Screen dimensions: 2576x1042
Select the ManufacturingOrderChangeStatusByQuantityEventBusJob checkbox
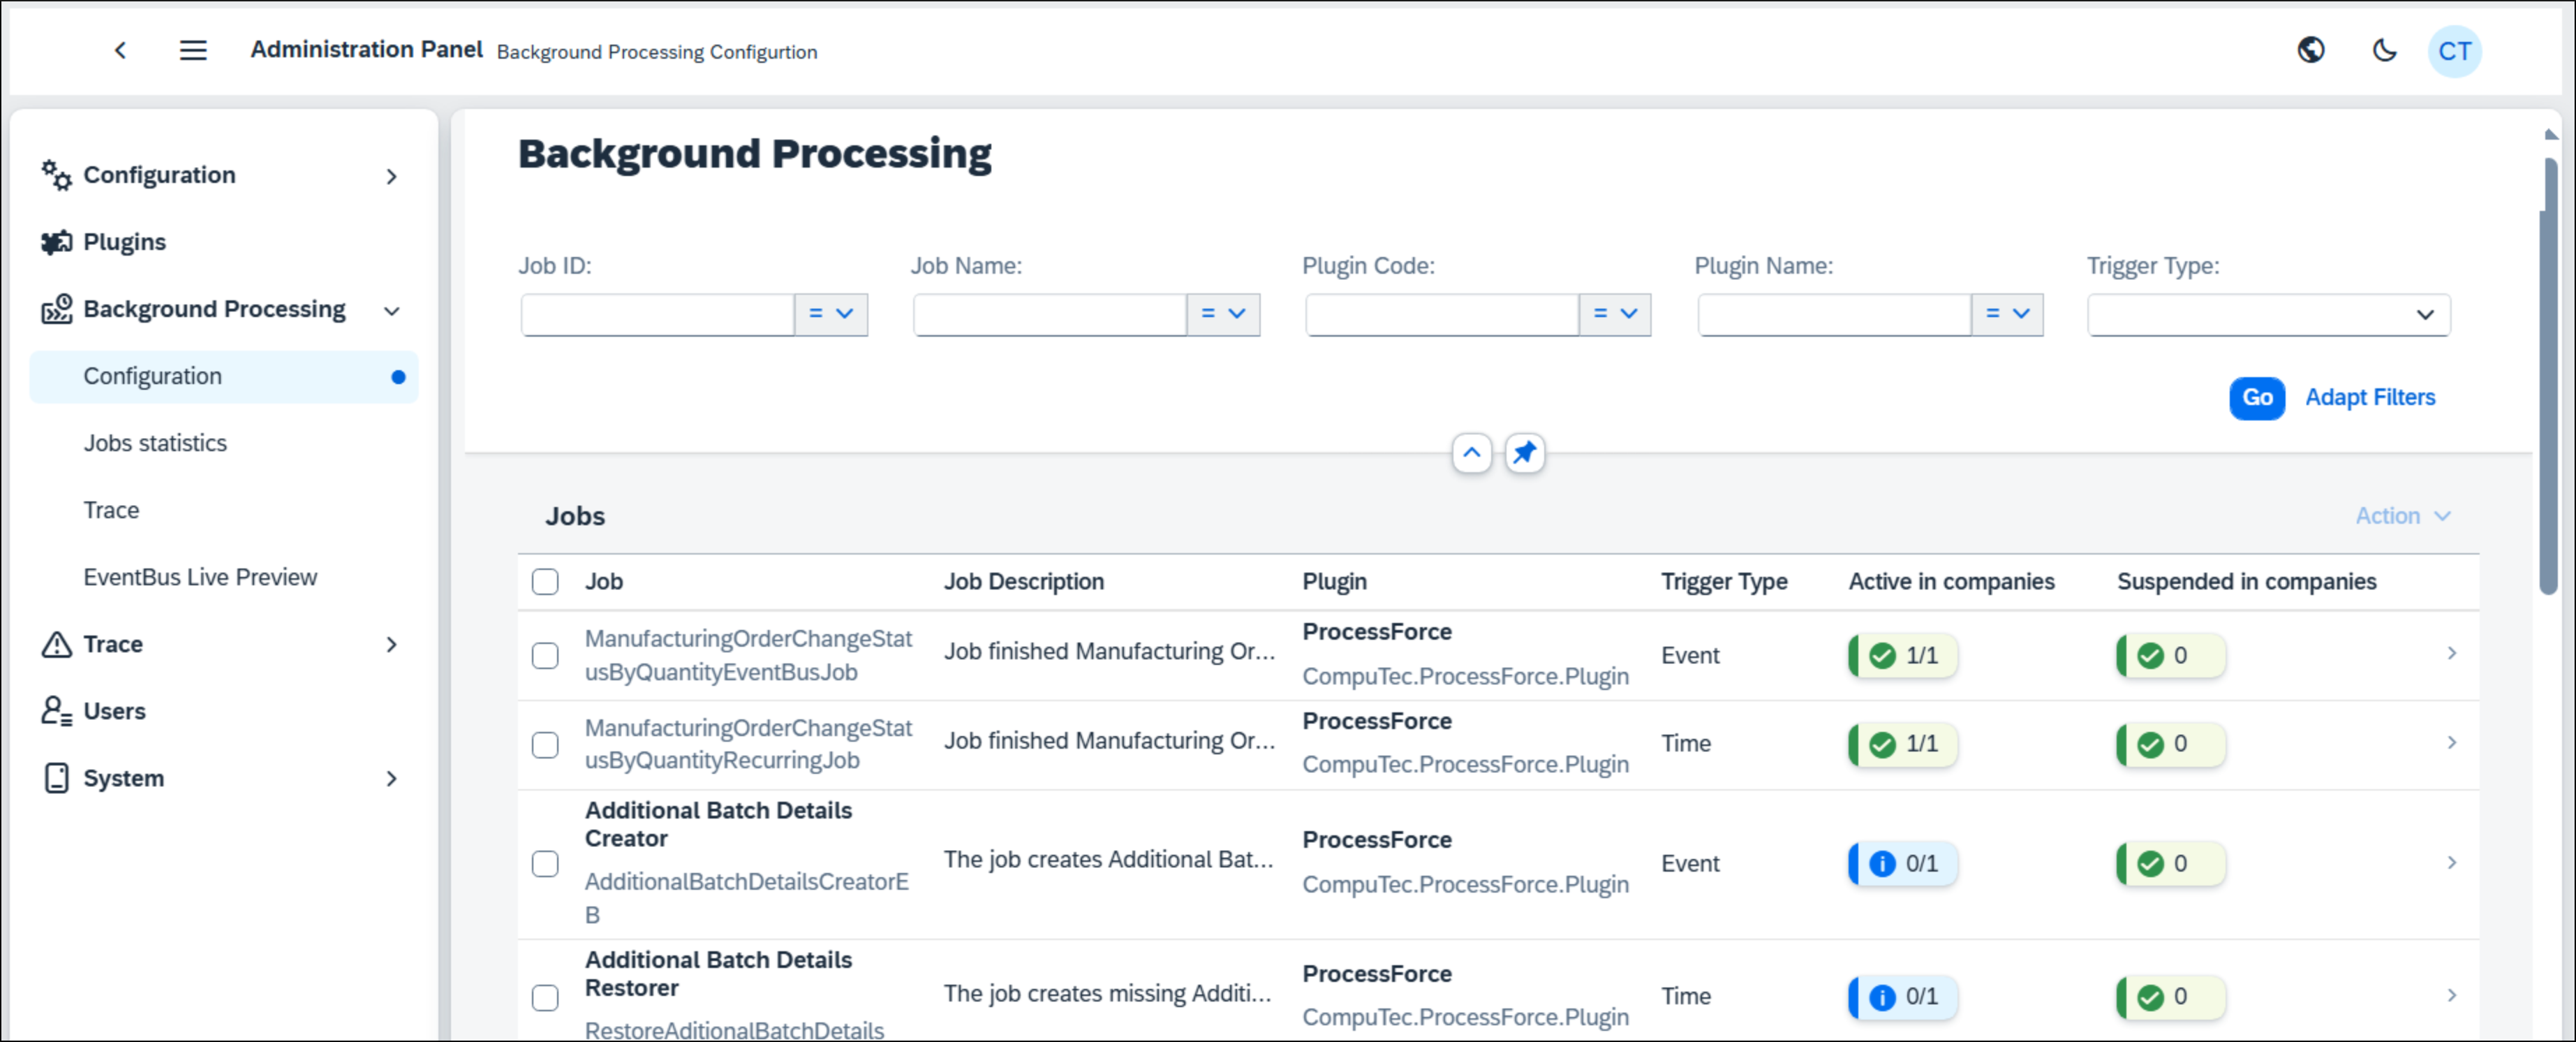coord(545,656)
